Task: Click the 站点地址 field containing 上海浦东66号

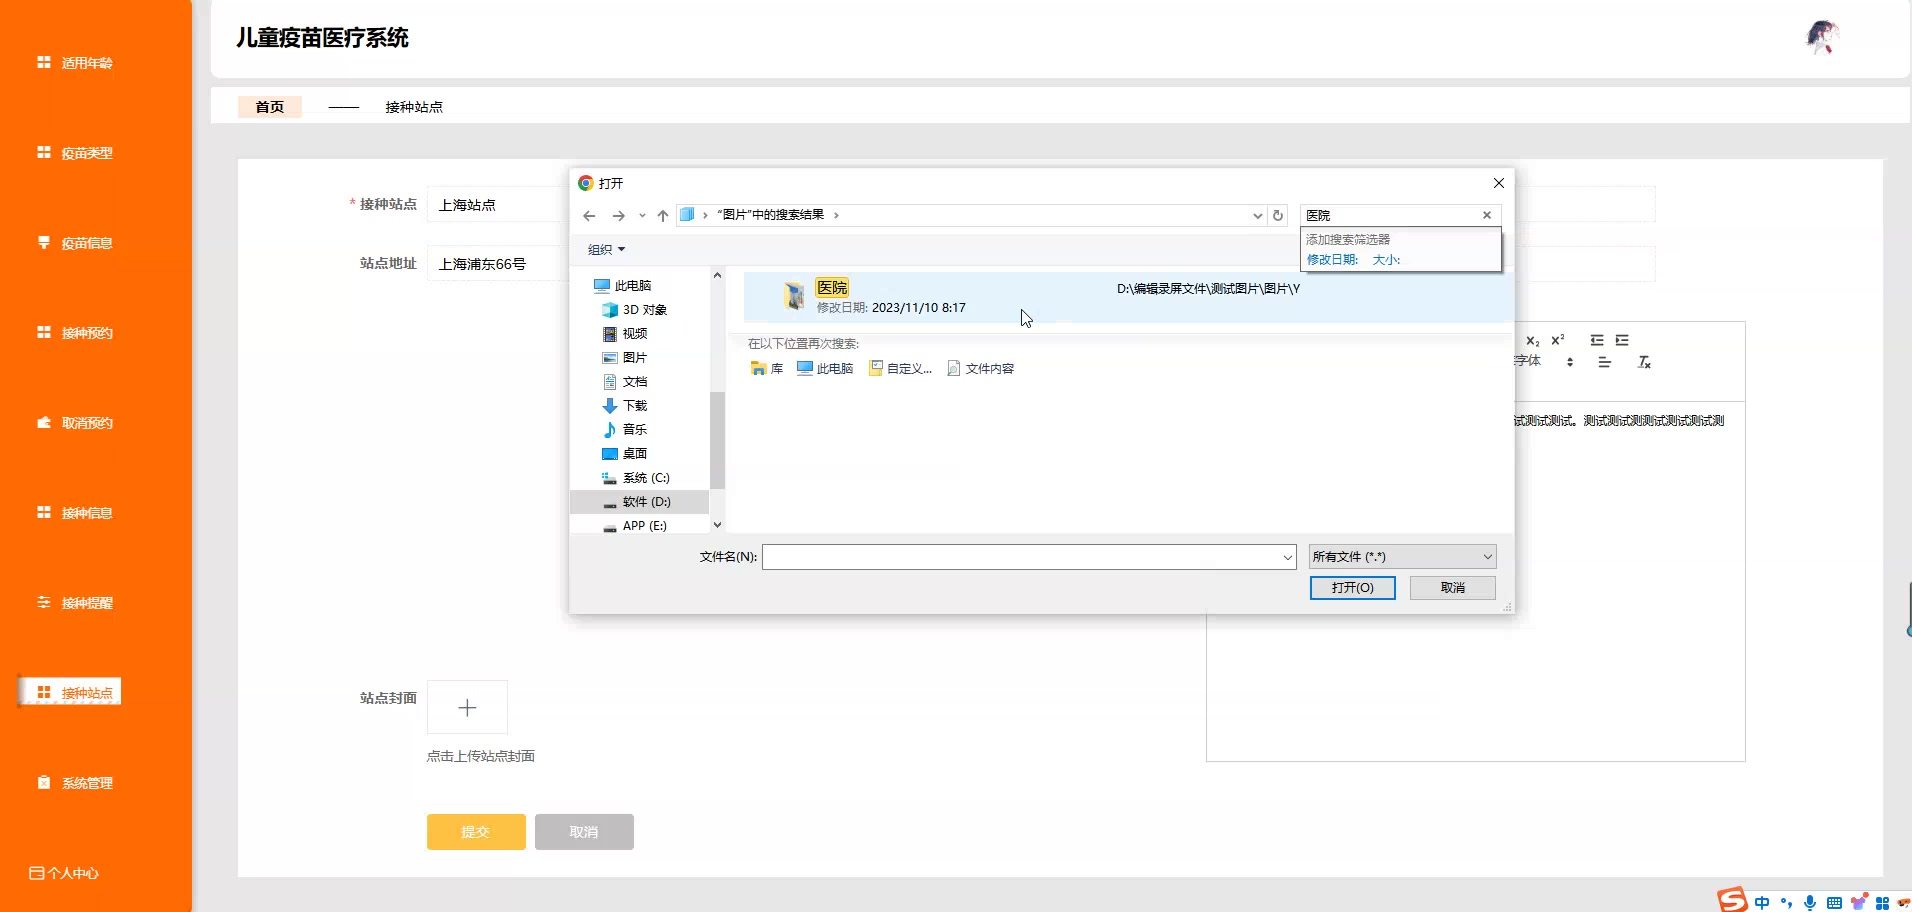Action: pyautogui.click(x=498, y=264)
